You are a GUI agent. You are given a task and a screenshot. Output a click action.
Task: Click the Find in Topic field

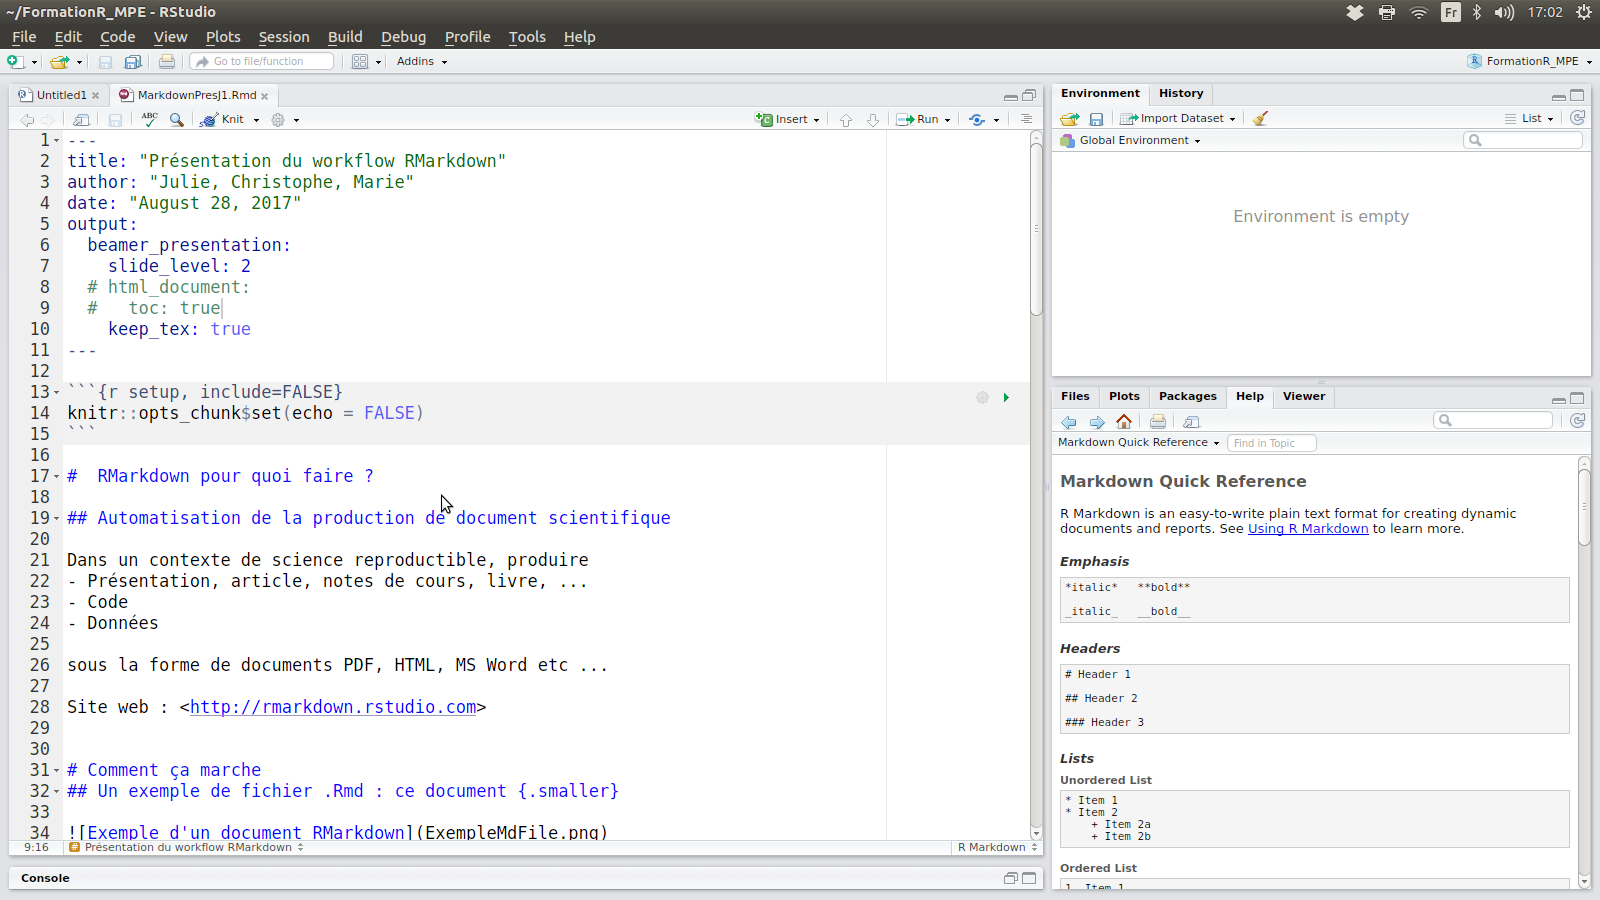(1272, 443)
